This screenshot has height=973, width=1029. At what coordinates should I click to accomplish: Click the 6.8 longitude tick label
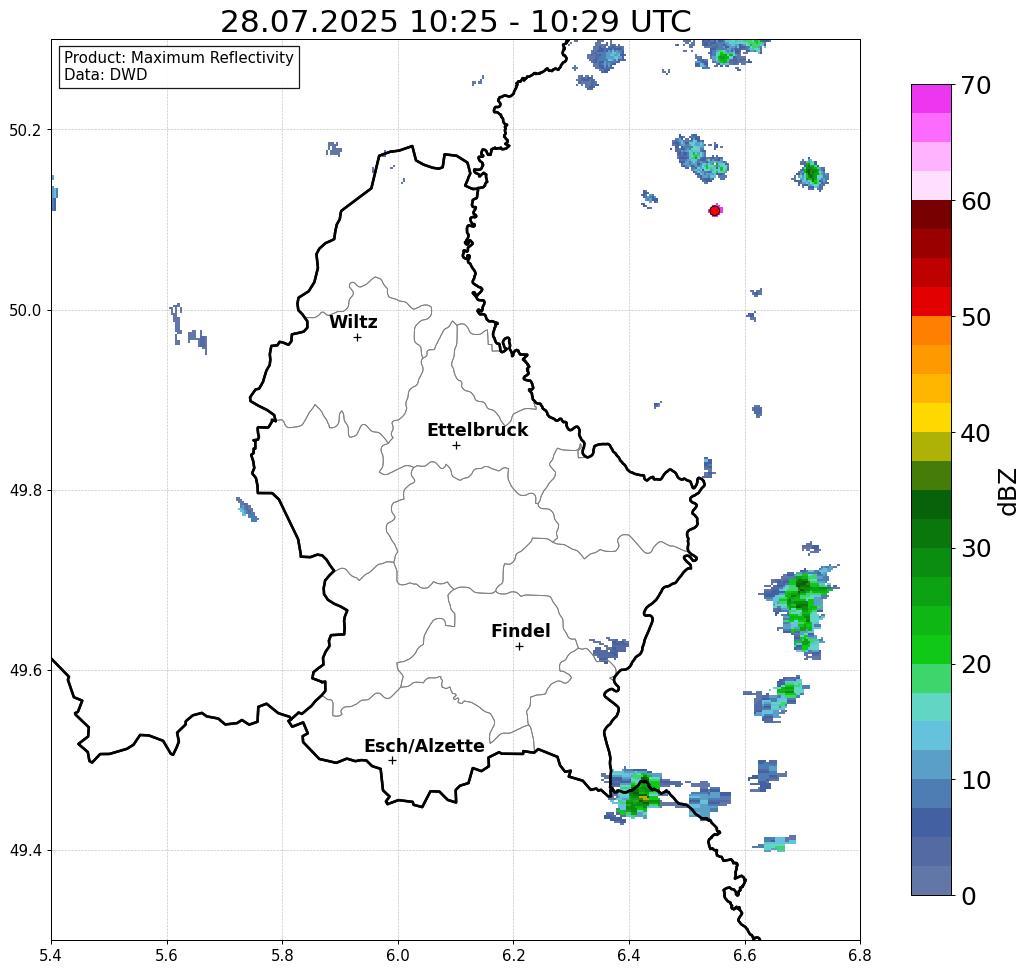(860, 955)
